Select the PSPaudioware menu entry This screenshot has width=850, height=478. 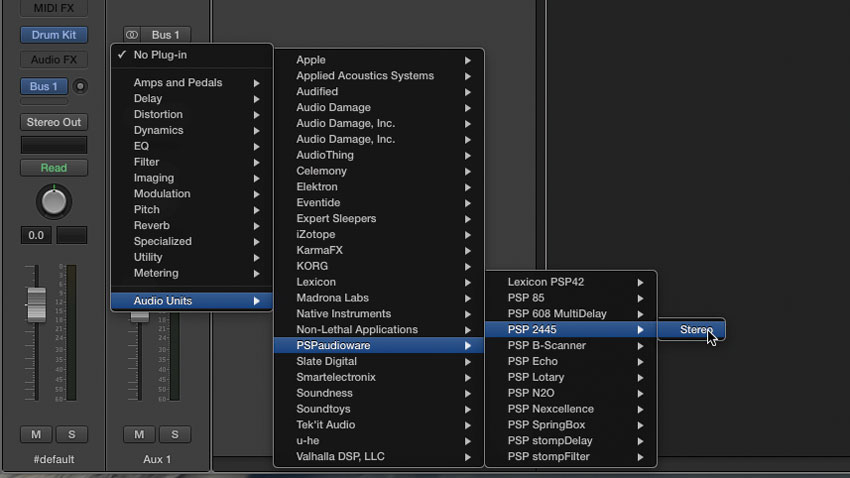point(379,345)
